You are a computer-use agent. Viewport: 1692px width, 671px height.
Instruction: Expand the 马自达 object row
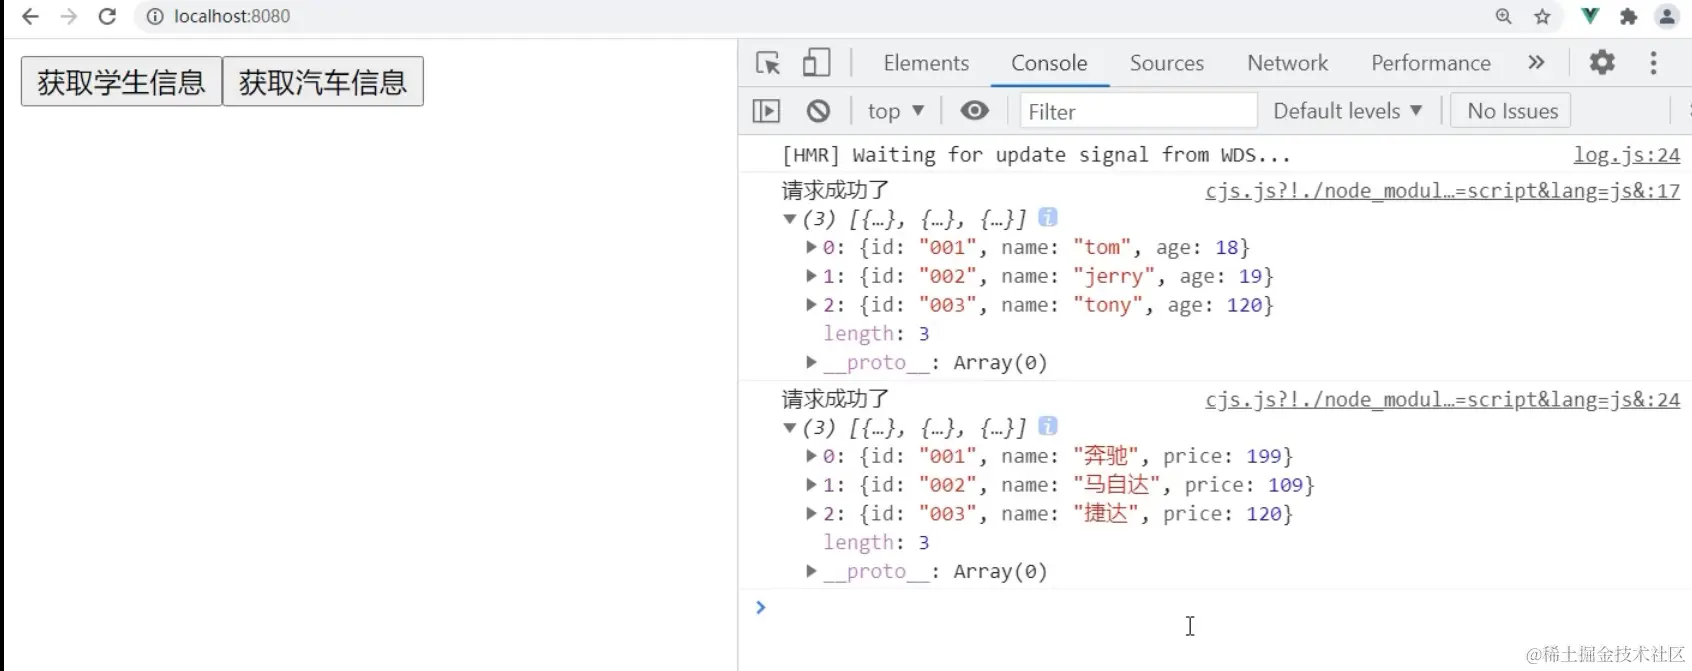[x=811, y=485]
